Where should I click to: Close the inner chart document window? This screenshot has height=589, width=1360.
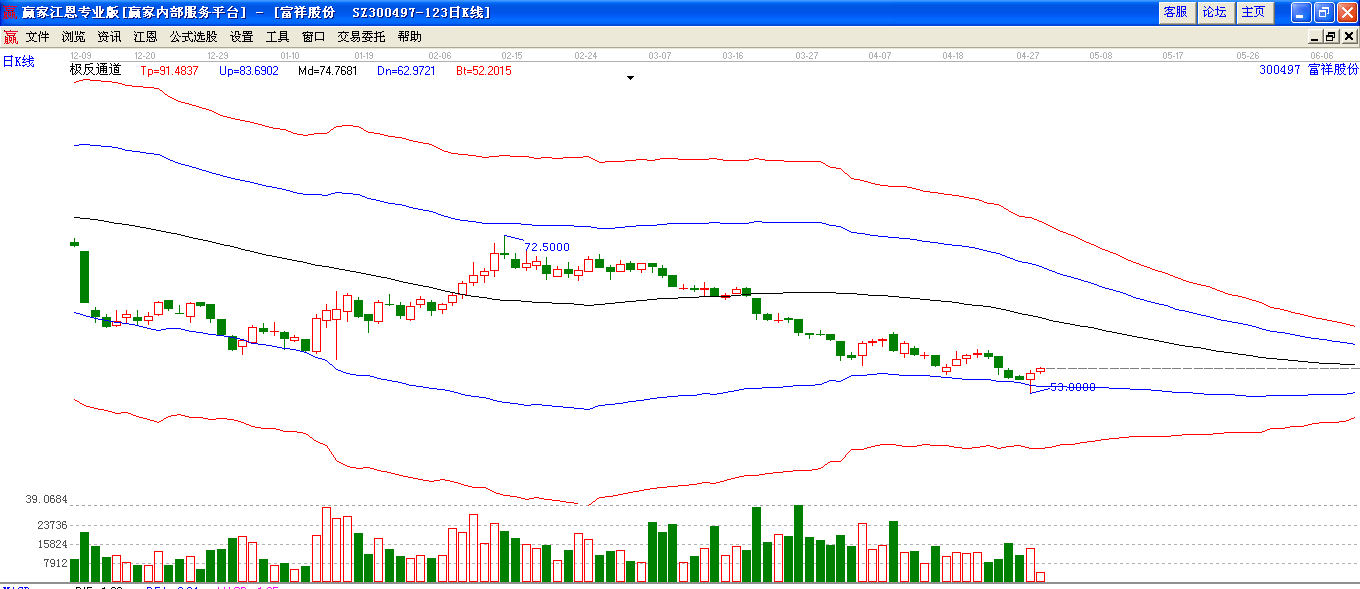click(1347, 37)
